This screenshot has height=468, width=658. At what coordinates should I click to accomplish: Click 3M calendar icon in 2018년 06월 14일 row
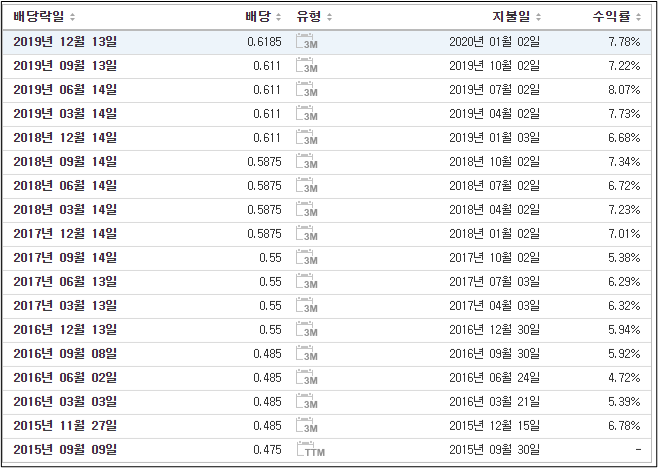click(x=306, y=186)
